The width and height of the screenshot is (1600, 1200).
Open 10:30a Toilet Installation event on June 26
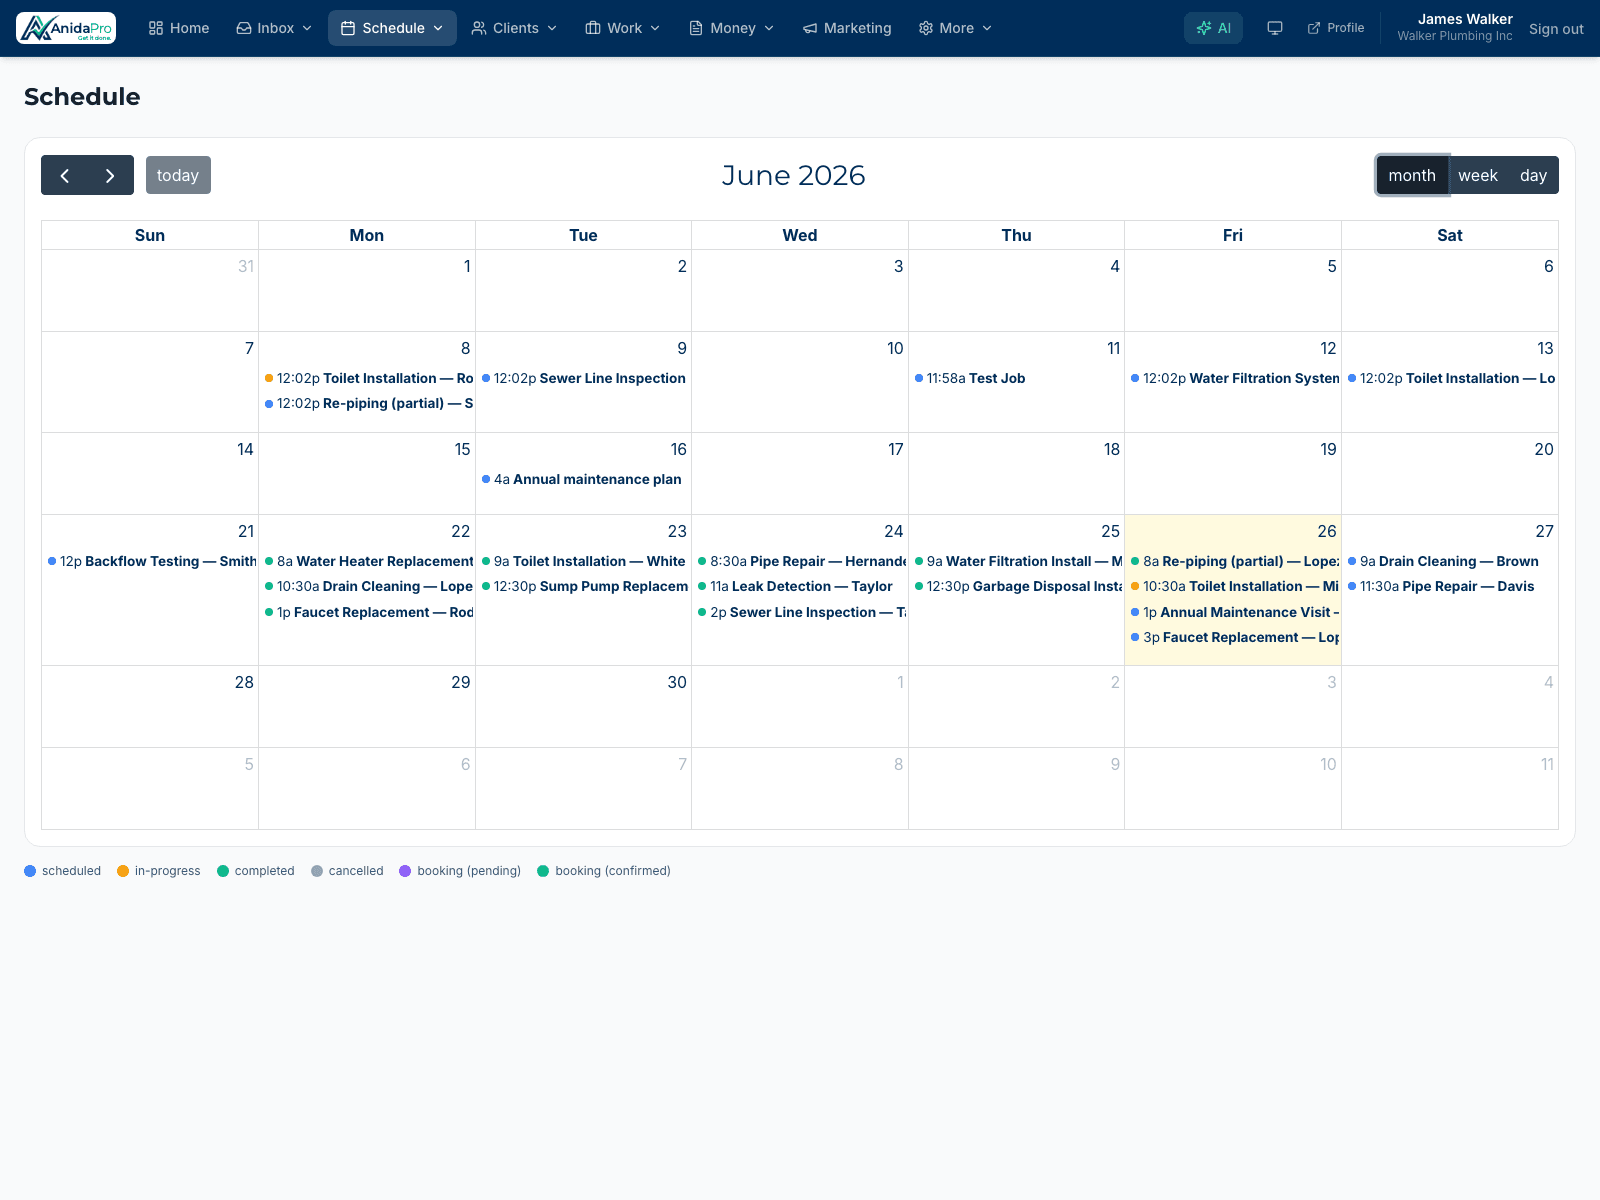coord(1233,586)
